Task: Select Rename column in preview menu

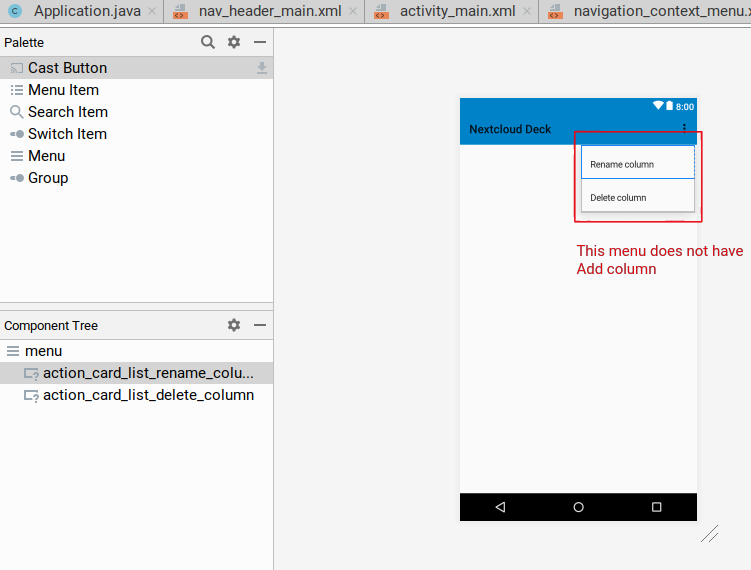Action: [x=638, y=163]
